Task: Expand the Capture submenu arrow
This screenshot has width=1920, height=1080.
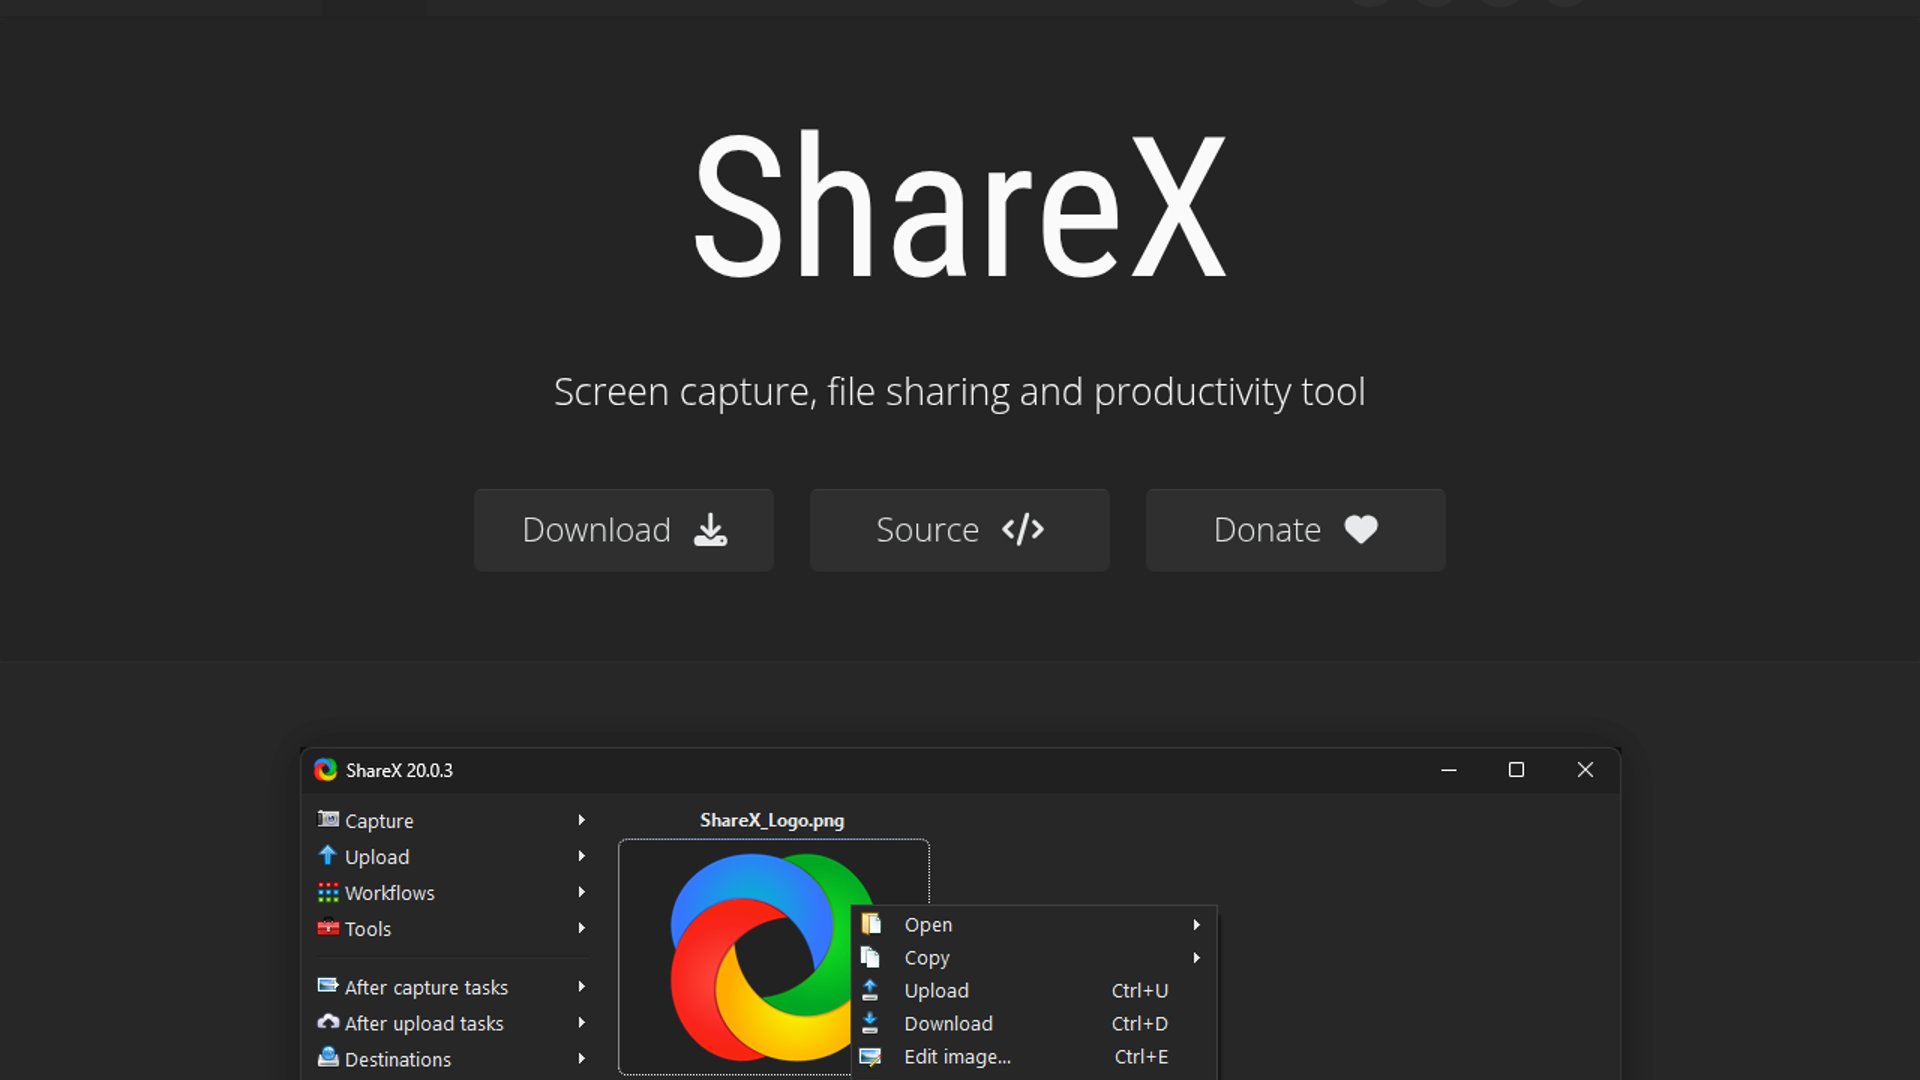Action: [x=581, y=820]
